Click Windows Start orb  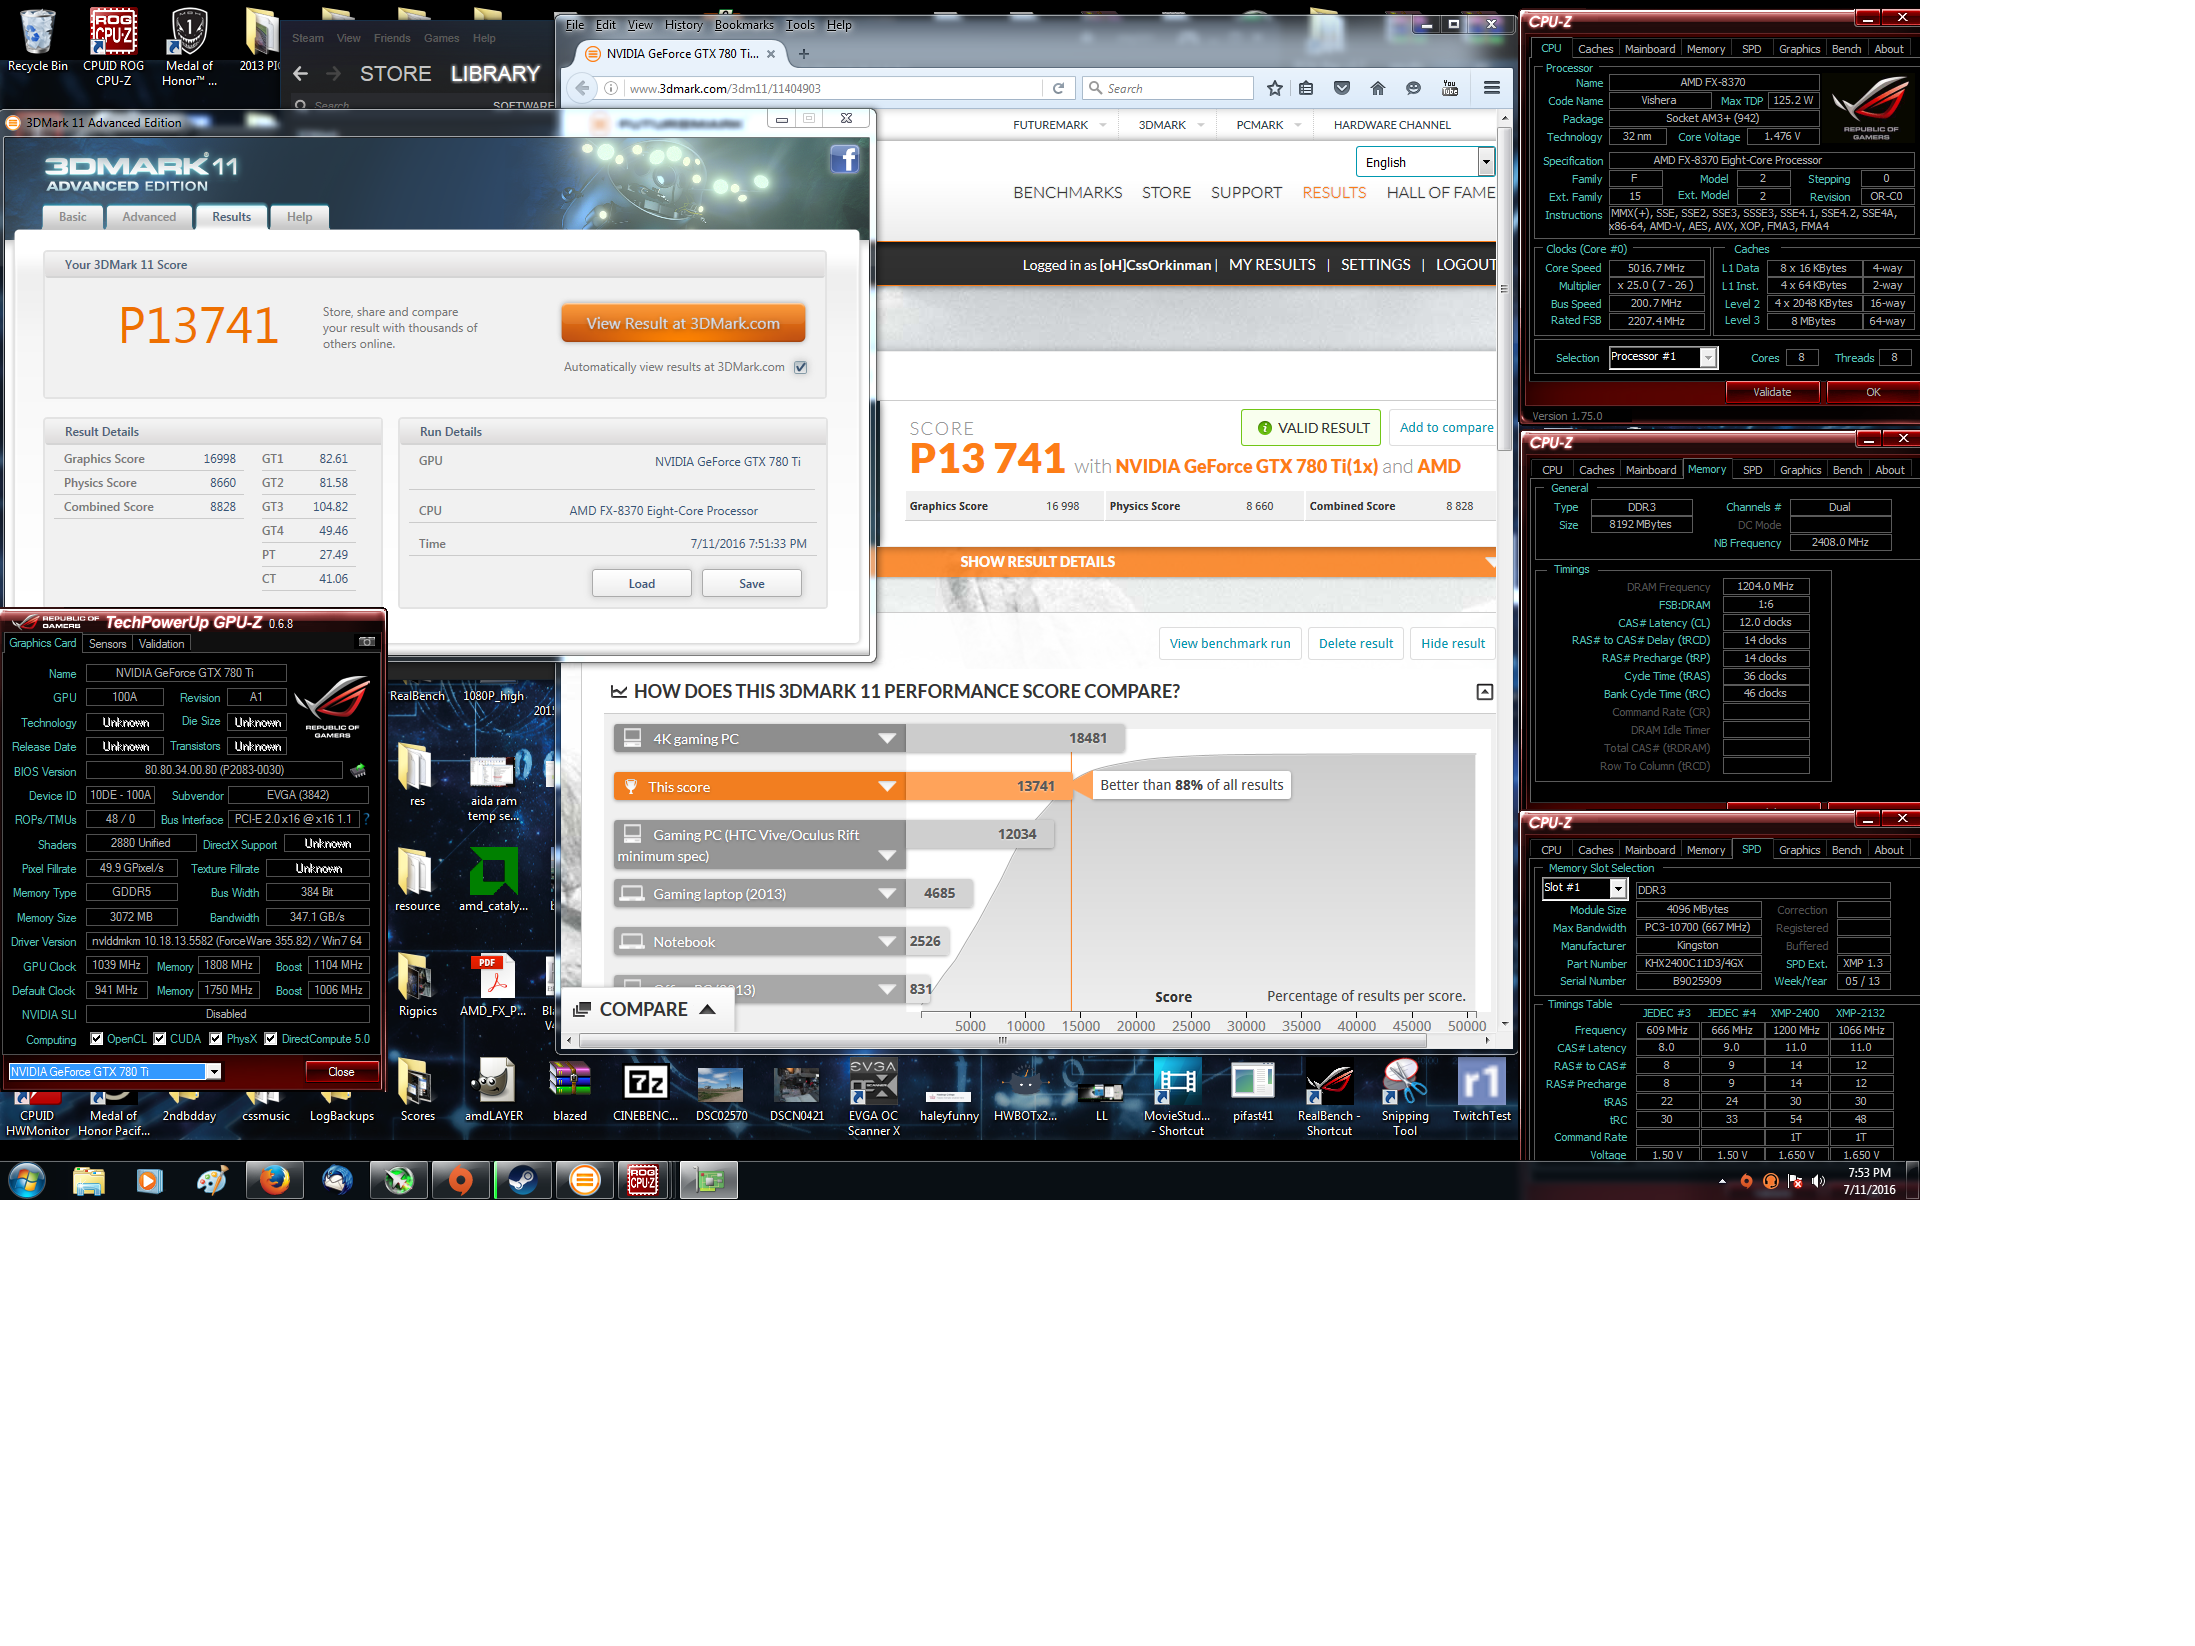click(27, 1180)
